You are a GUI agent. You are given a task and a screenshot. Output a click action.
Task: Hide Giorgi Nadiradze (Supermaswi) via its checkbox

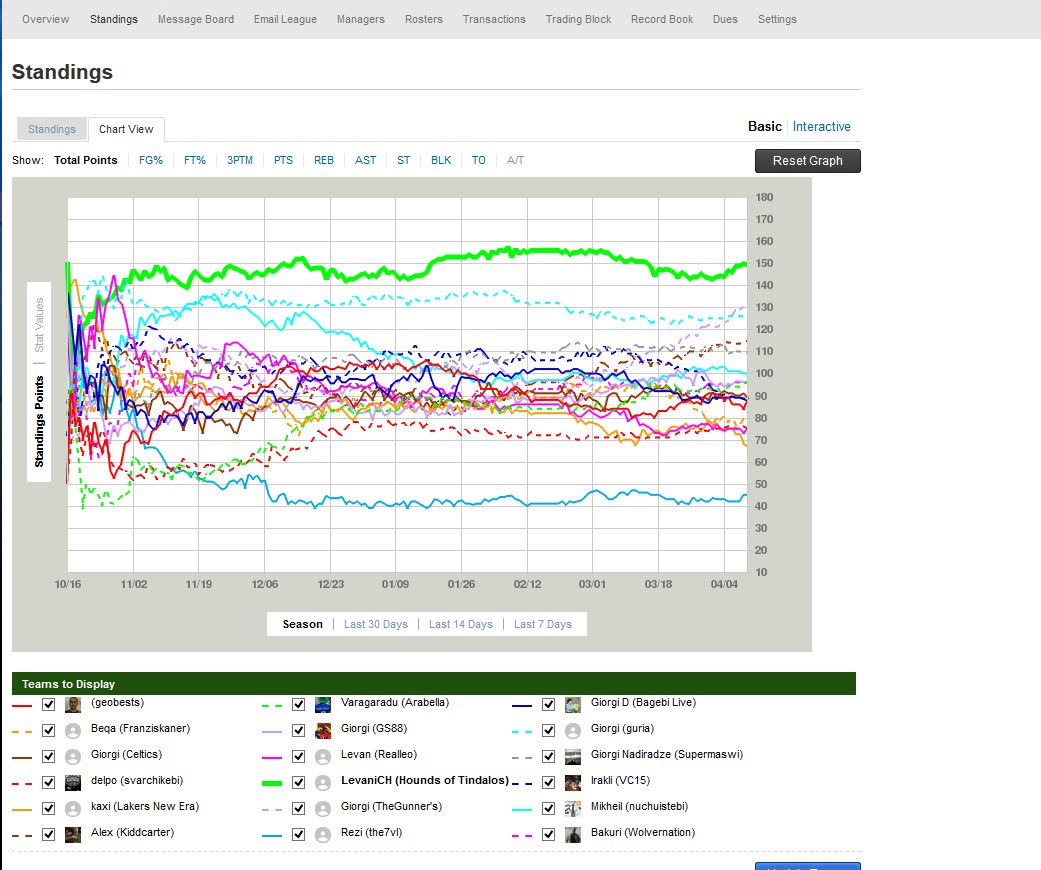coord(548,756)
